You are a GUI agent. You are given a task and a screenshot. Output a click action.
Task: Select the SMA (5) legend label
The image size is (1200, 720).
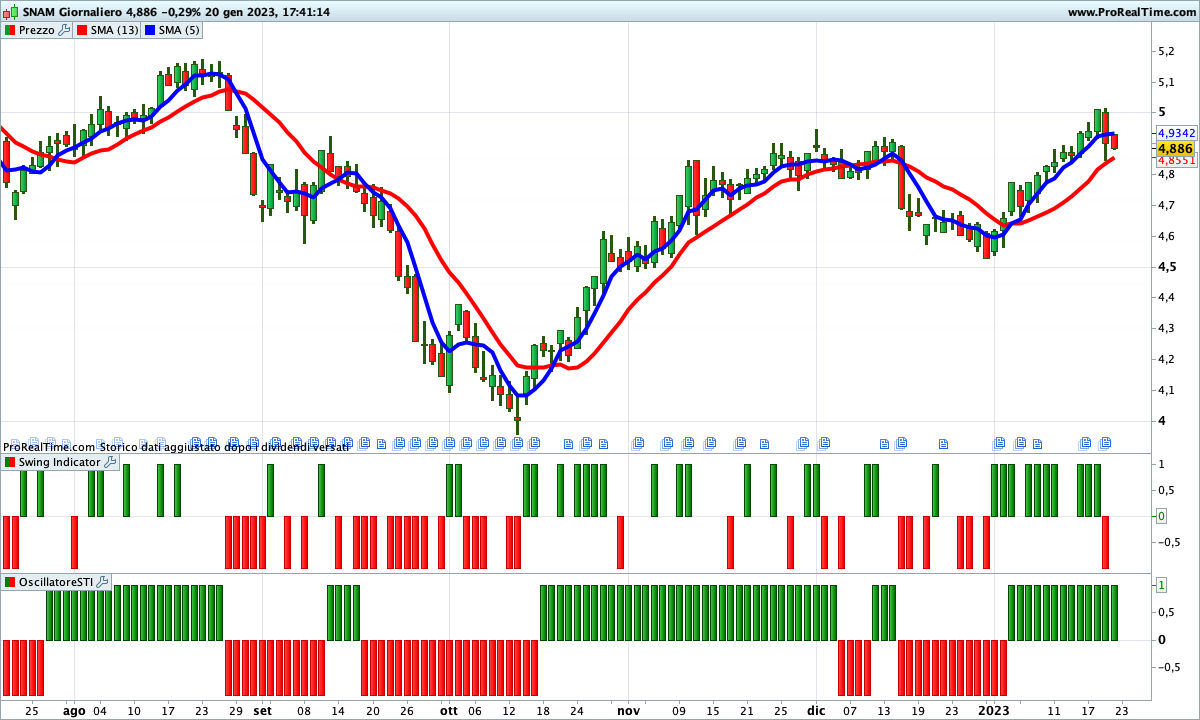point(178,30)
